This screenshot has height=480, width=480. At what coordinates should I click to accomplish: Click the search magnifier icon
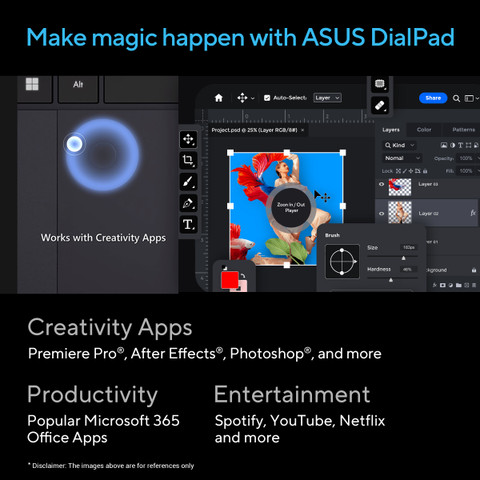click(456, 98)
